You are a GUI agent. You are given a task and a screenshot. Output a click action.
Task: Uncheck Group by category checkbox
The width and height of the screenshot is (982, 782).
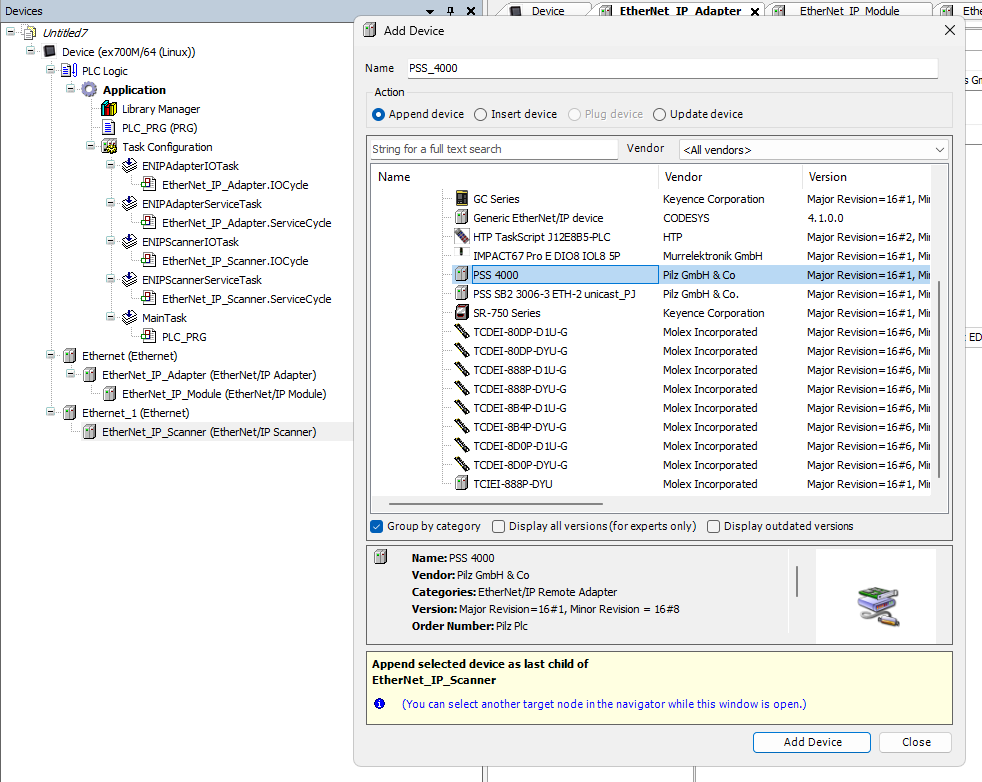tap(376, 527)
